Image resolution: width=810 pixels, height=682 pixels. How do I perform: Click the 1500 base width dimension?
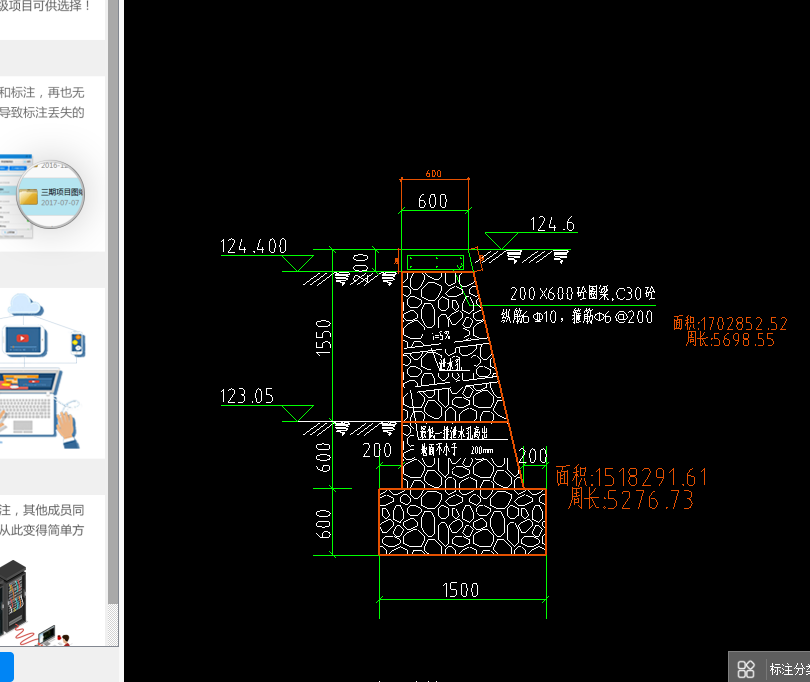460,590
